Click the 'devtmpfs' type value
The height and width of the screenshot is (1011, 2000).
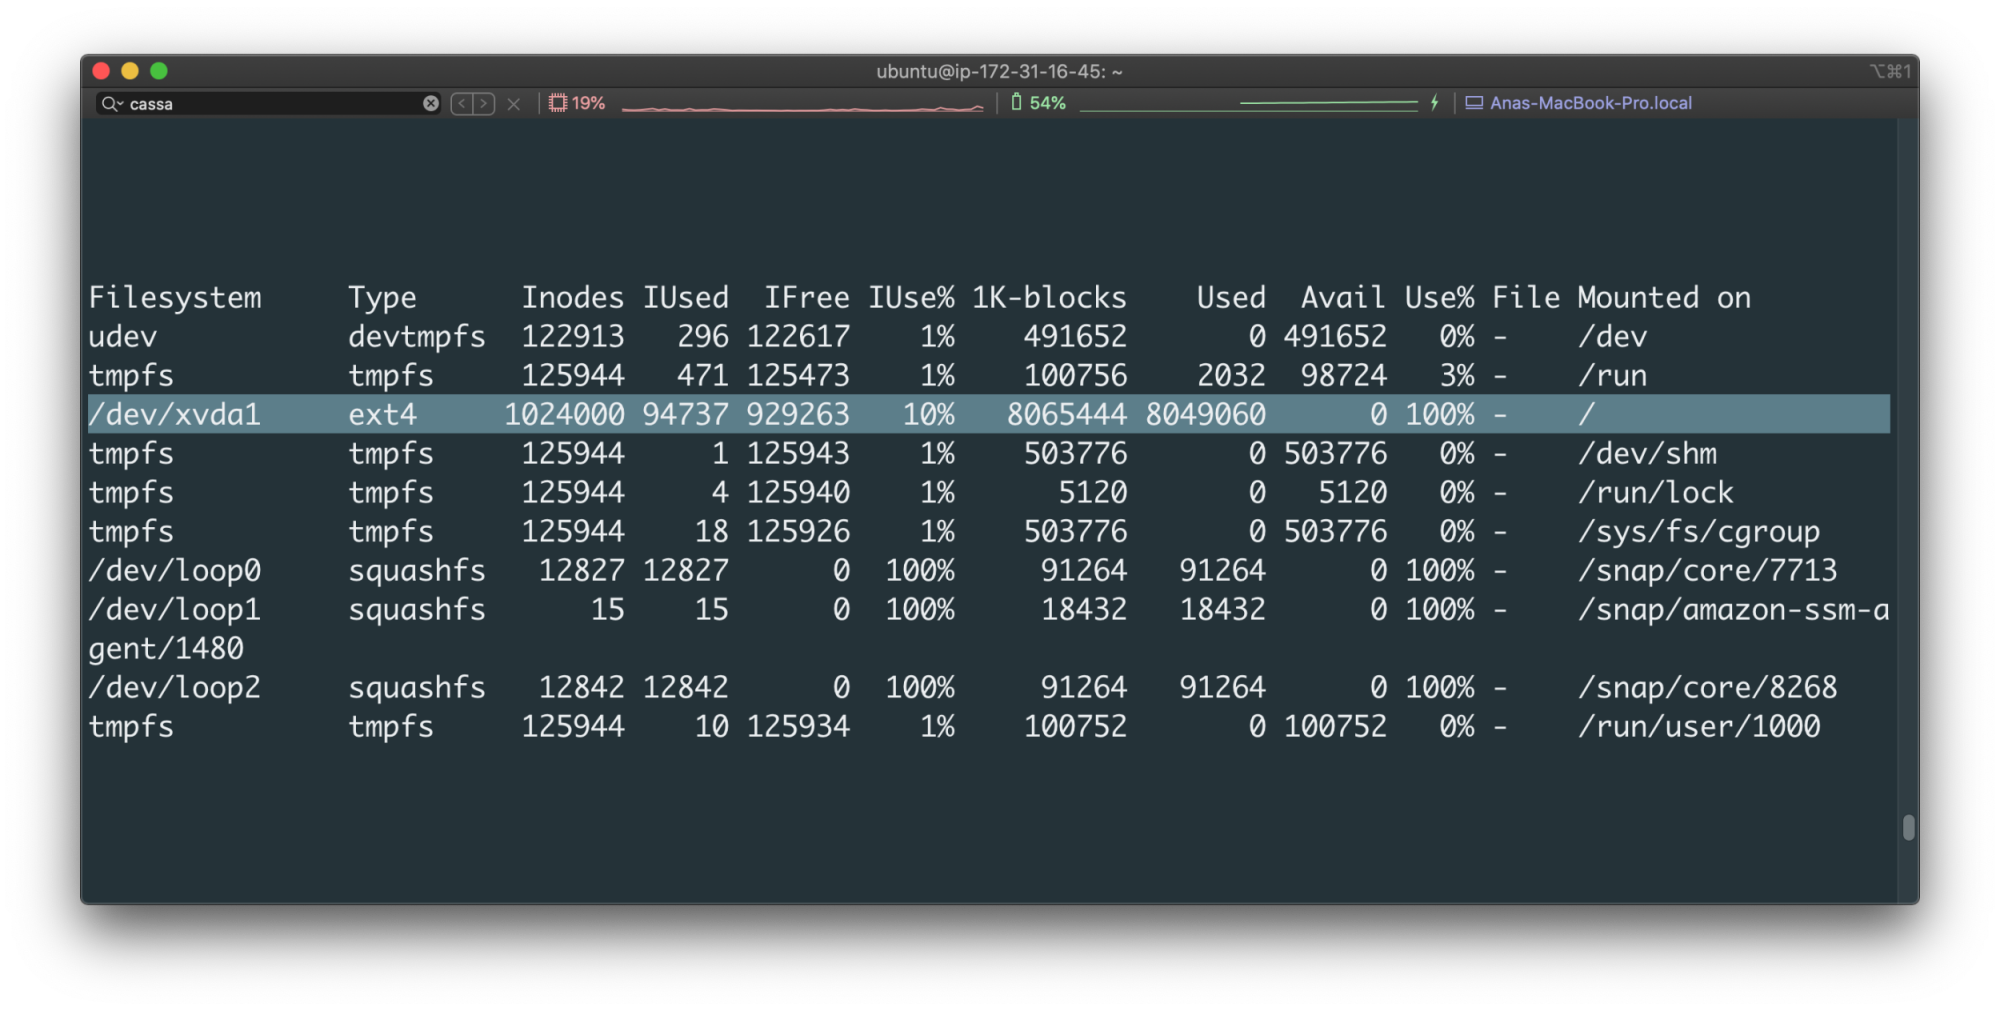pos(417,337)
